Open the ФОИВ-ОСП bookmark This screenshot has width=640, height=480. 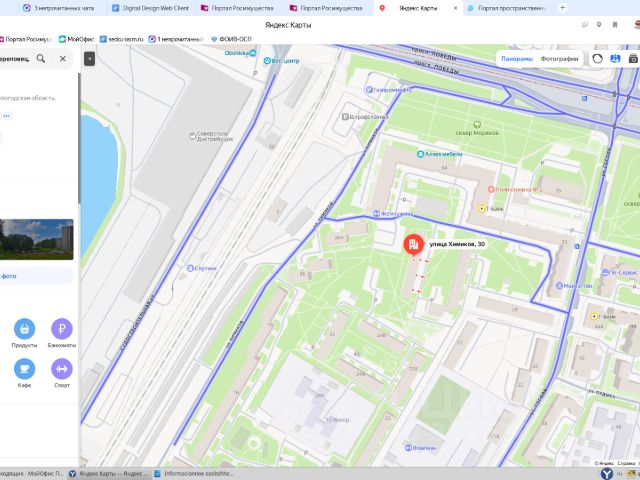pyautogui.click(x=231, y=39)
